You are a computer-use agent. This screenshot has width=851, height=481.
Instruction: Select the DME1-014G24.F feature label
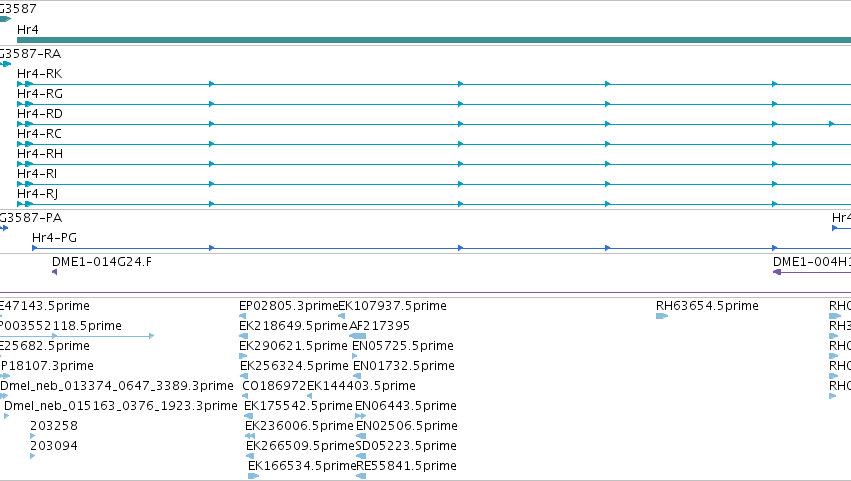tap(101, 262)
